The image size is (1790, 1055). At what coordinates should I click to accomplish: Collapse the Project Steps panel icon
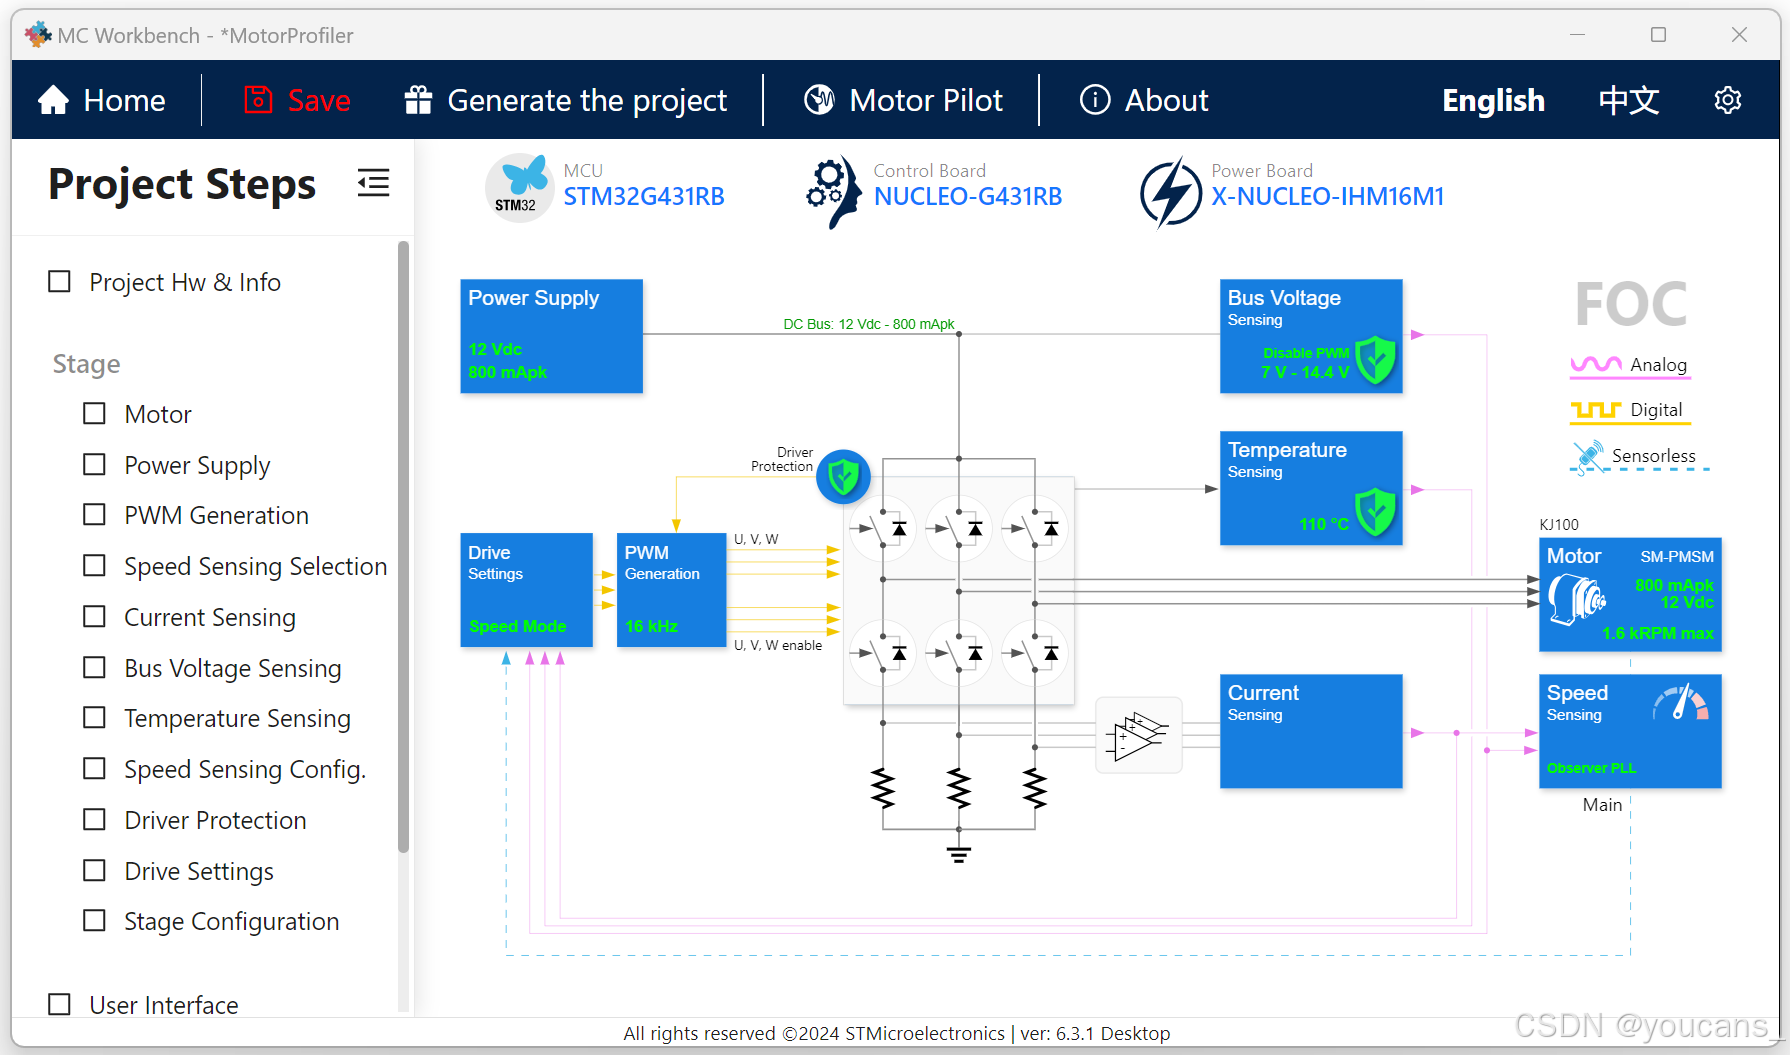373,183
